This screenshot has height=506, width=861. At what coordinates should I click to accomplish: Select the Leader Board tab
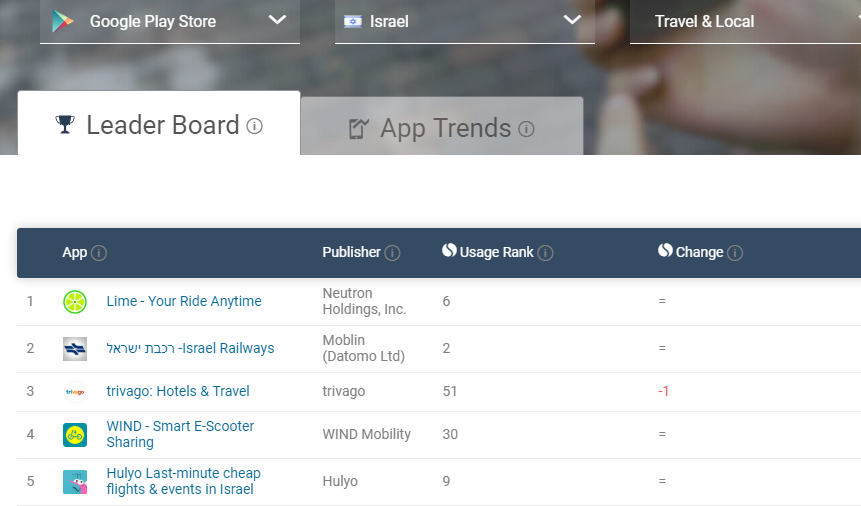click(159, 125)
